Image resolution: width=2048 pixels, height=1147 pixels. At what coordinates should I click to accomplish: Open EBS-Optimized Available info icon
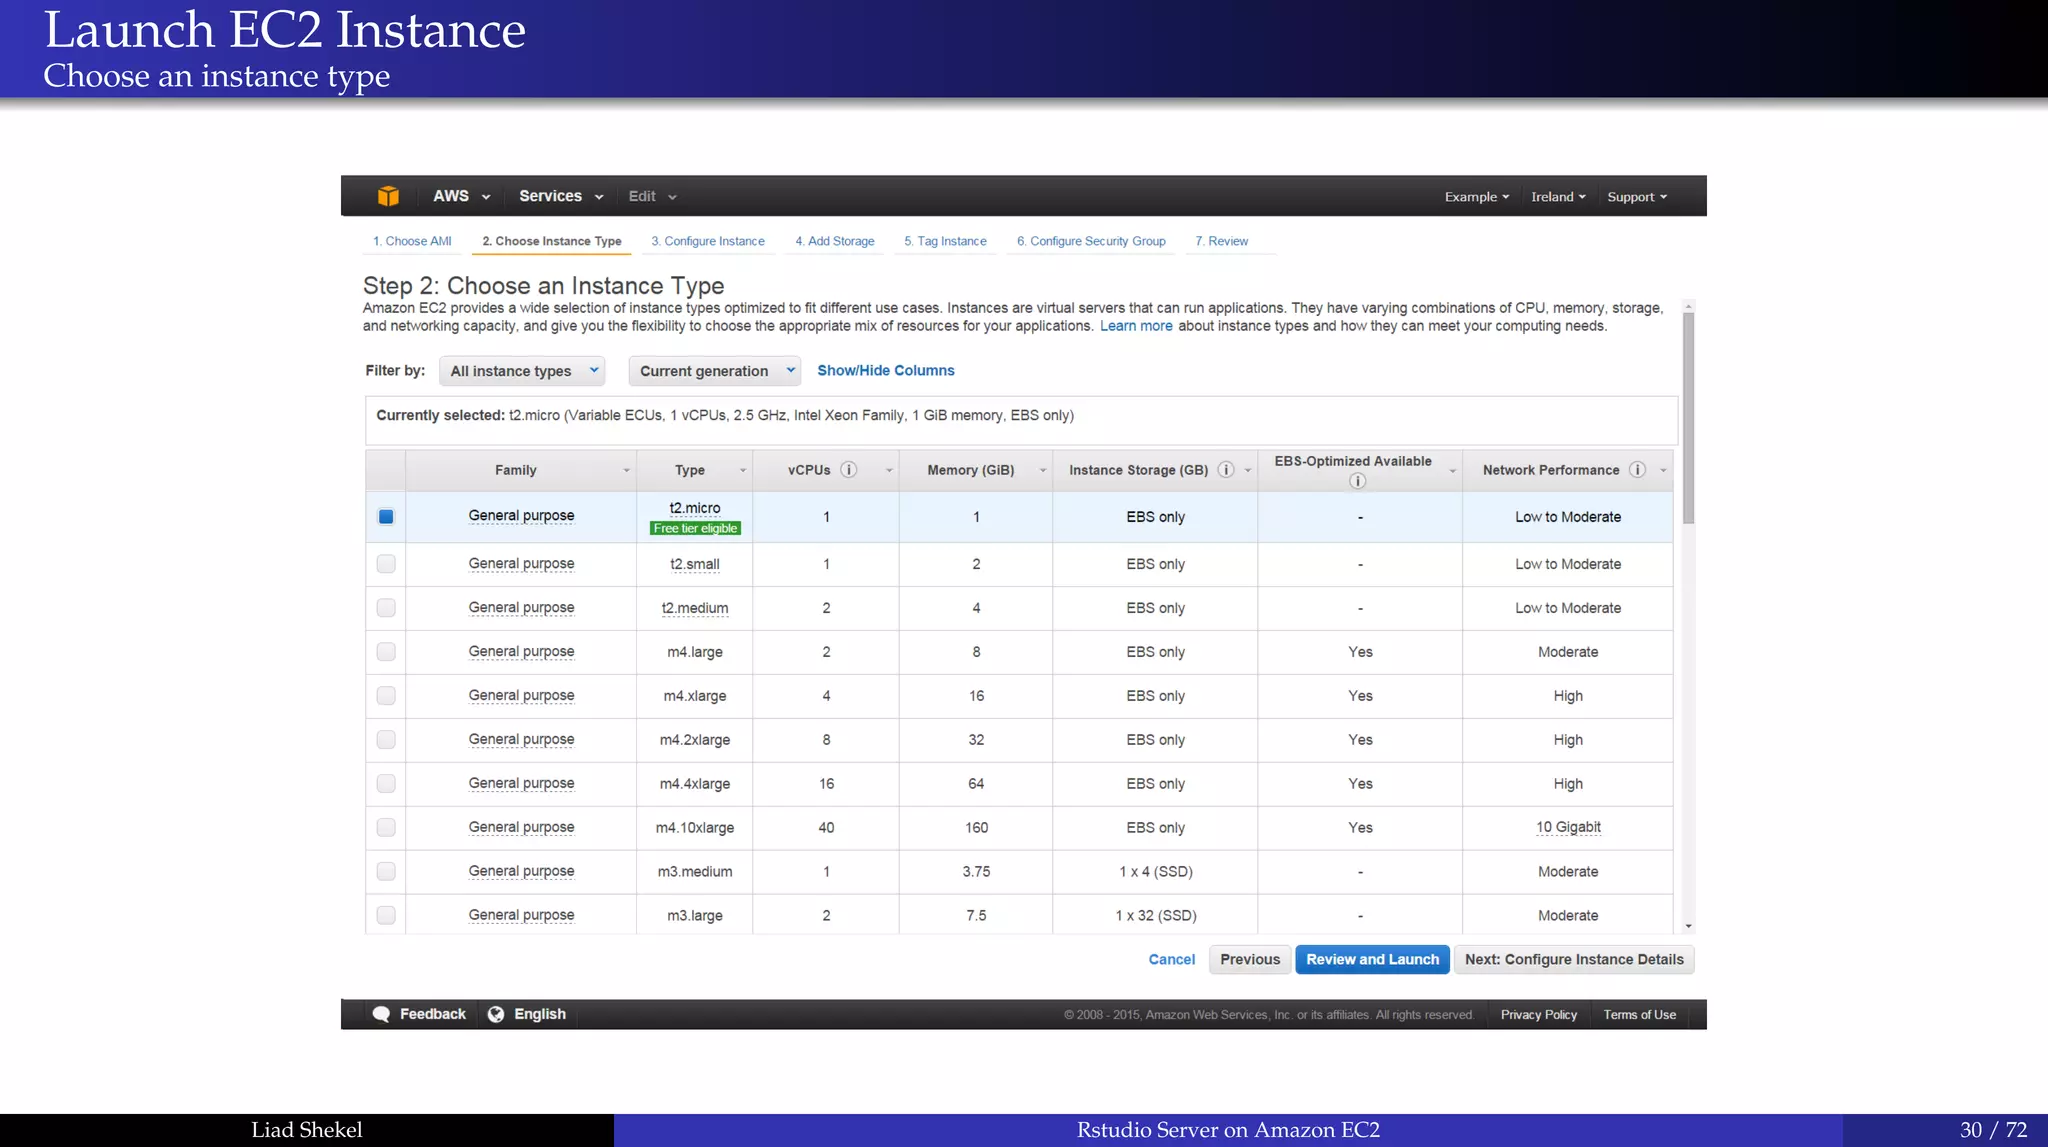pos(1358,481)
